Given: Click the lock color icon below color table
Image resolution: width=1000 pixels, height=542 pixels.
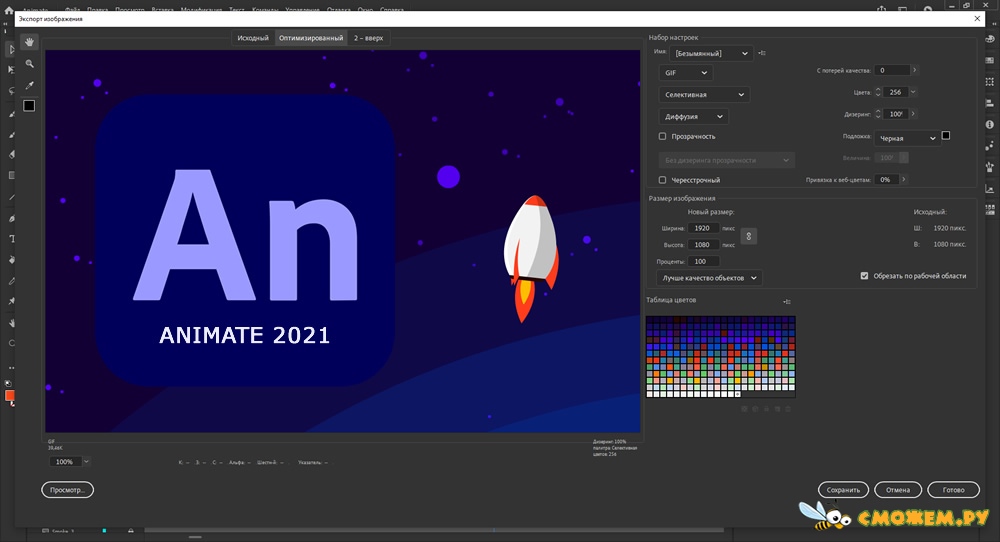Looking at the screenshot, I should pos(767,409).
